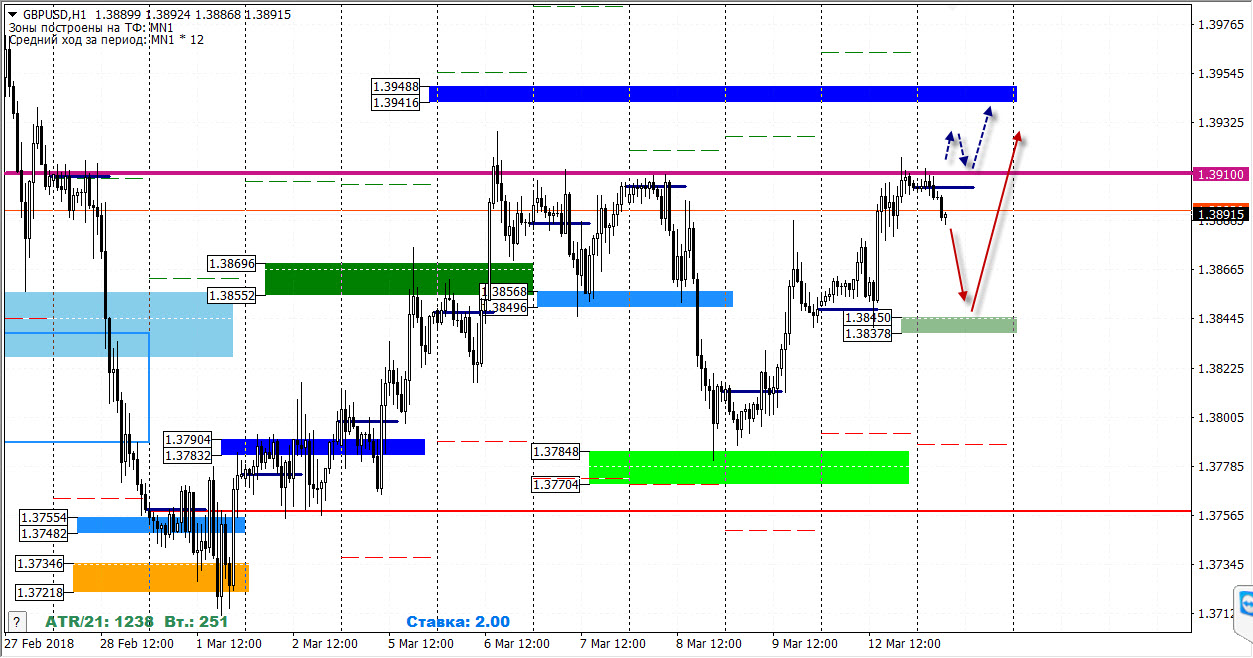Click the 1.38568 price tag
The height and width of the screenshot is (658, 1253).
click(x=505, y=292)
